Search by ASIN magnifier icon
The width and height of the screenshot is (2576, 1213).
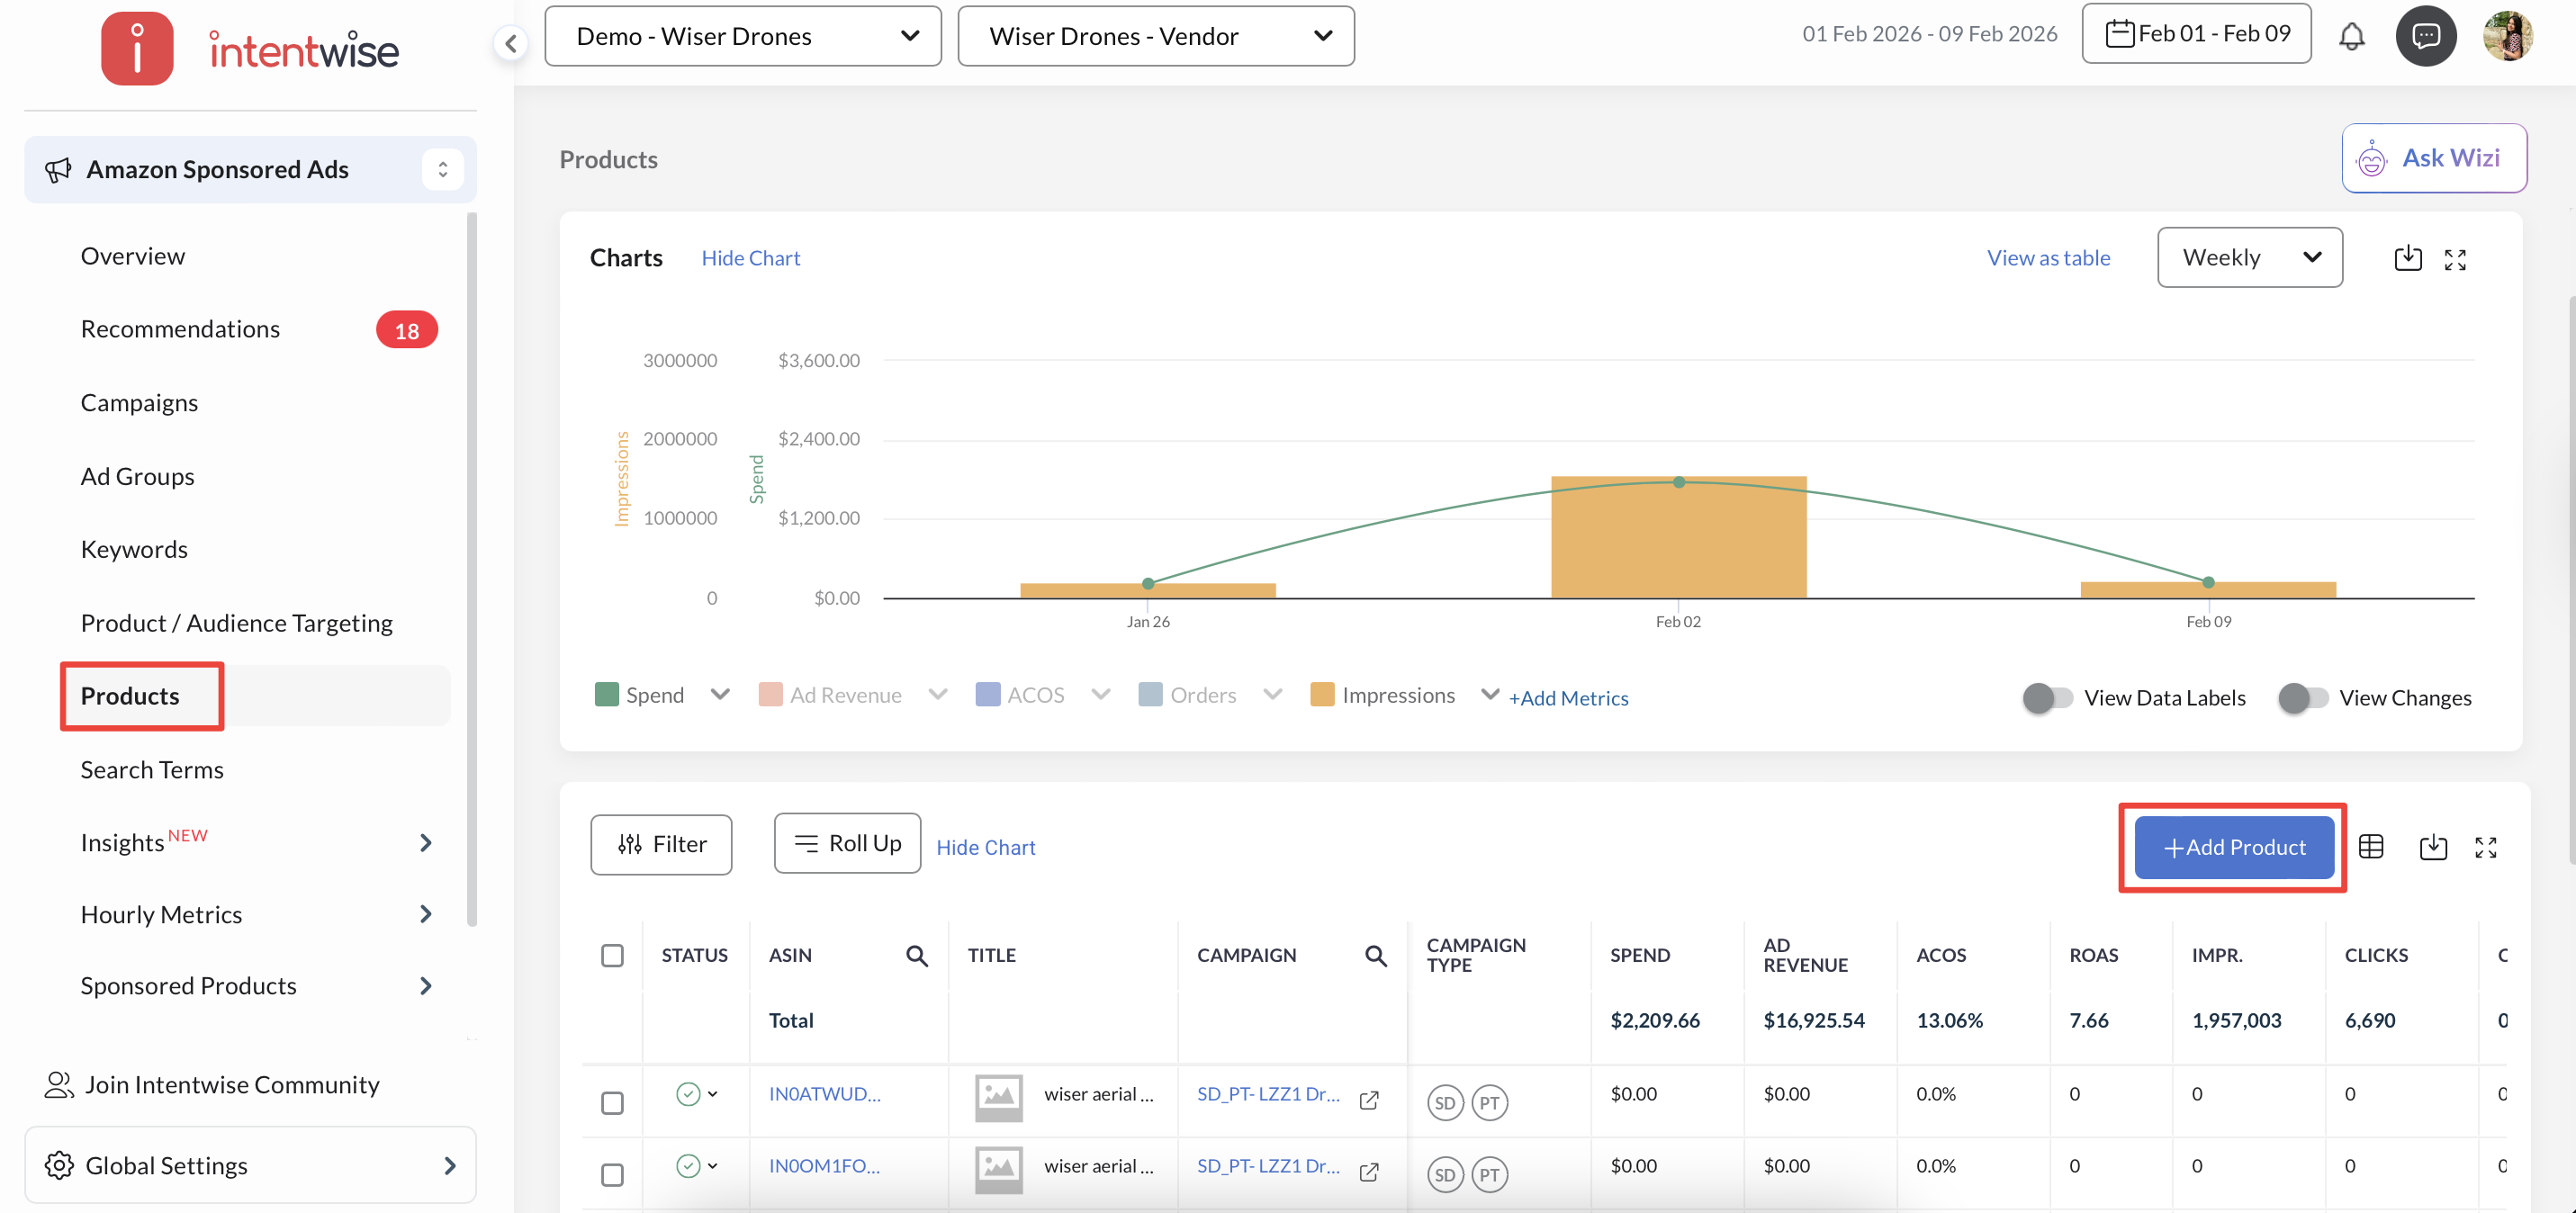coord(916,956)
